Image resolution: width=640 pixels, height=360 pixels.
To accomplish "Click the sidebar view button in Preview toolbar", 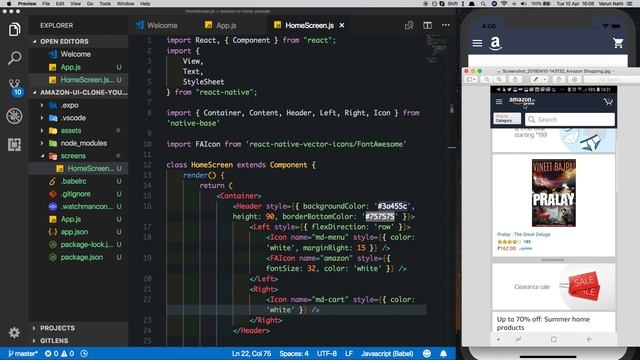I will (471, 80).
